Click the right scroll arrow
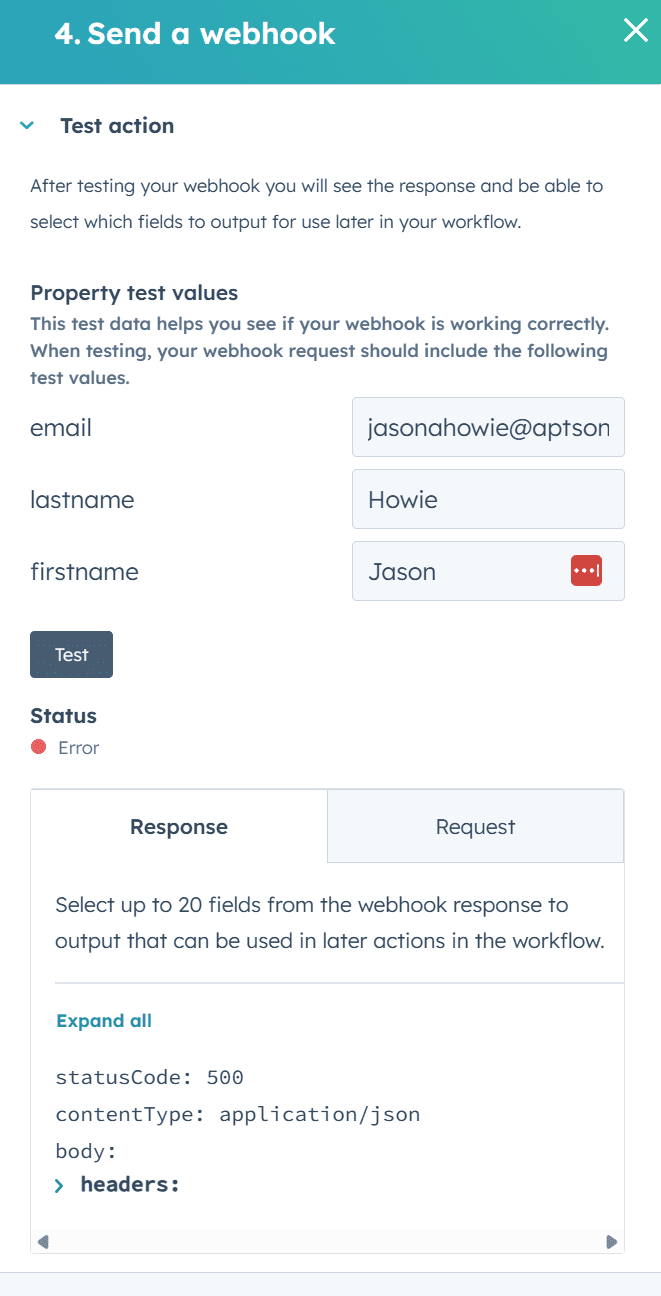This screenshot has width=661, height=1296. point(612,1242)
